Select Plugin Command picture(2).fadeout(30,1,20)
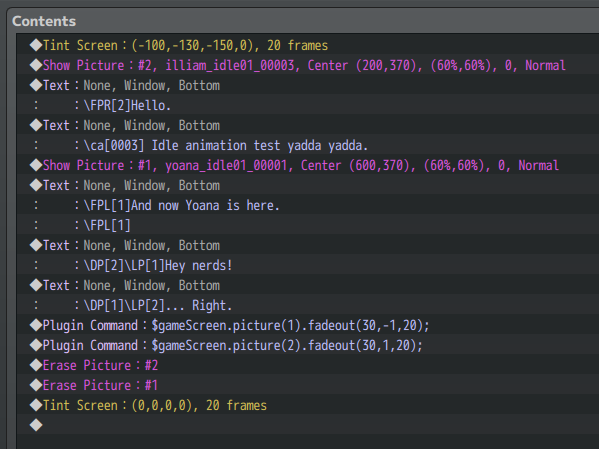The width and height of the screenshot is (599, 449). coord(308,345)
